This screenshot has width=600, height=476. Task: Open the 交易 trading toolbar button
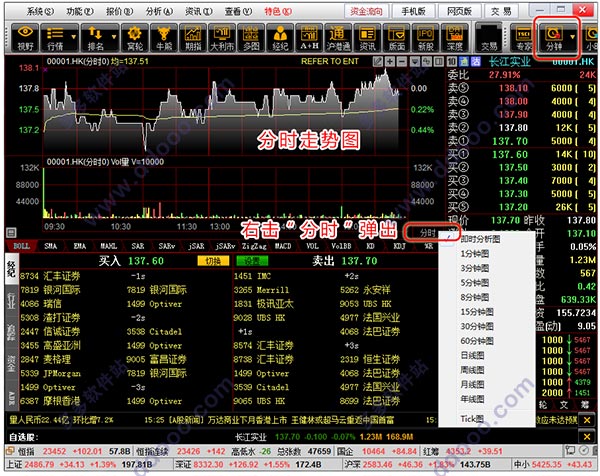click(489, 37)
